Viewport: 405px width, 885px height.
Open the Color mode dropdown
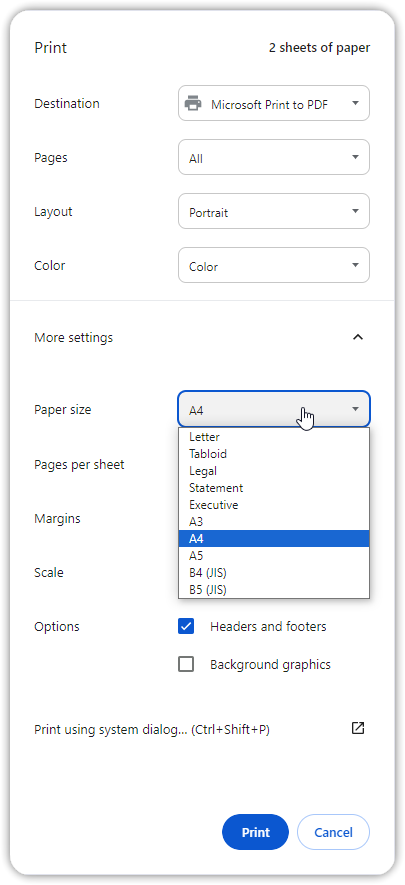click(274, 265)
